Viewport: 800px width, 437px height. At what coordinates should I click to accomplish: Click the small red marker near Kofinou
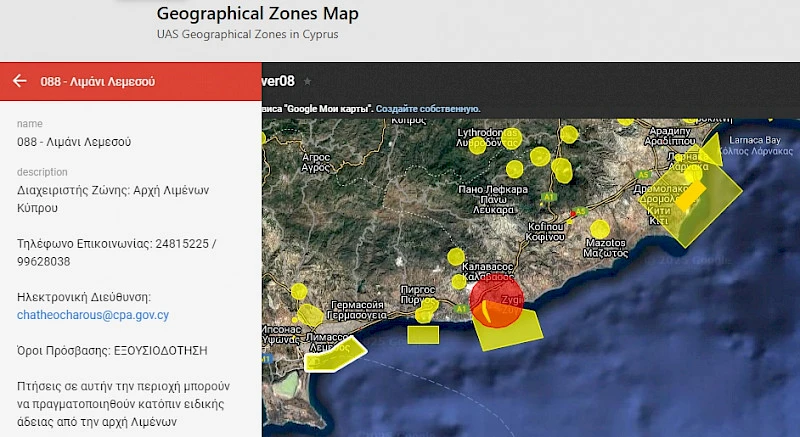click(x=572, y=213)
